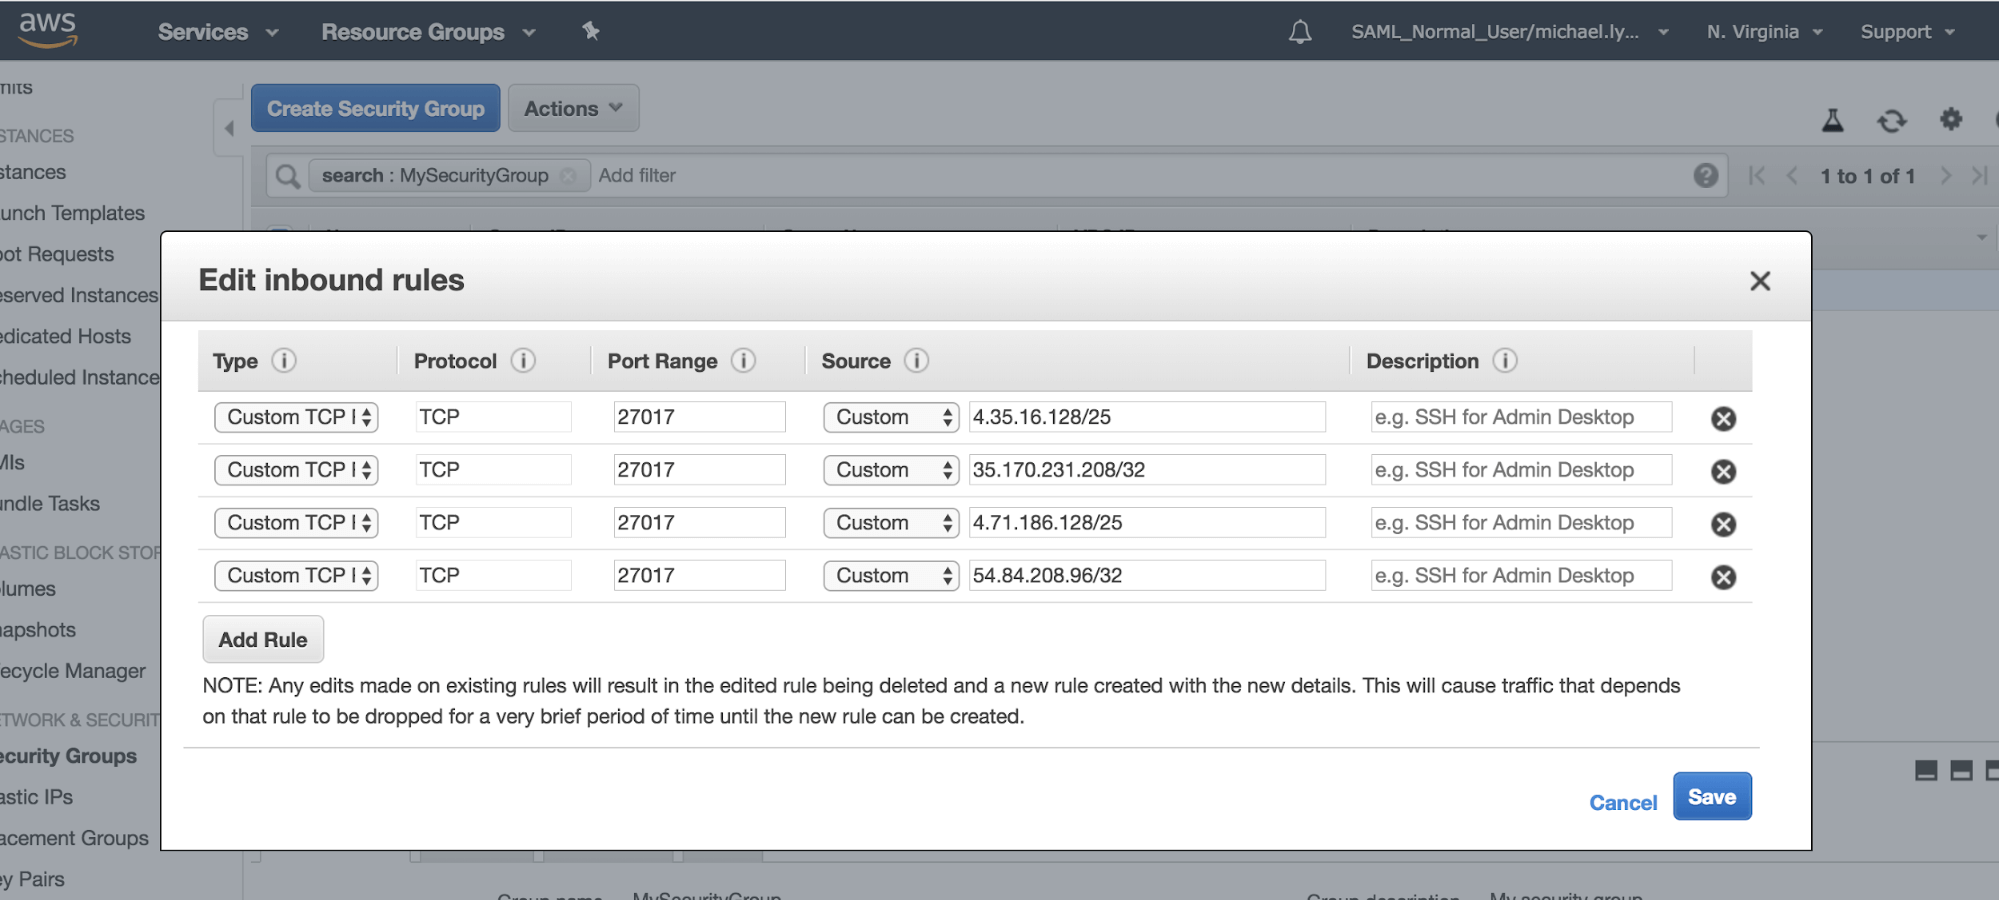Click the notifications bell icon
1999x900 pixels.
coord(1300,31)
